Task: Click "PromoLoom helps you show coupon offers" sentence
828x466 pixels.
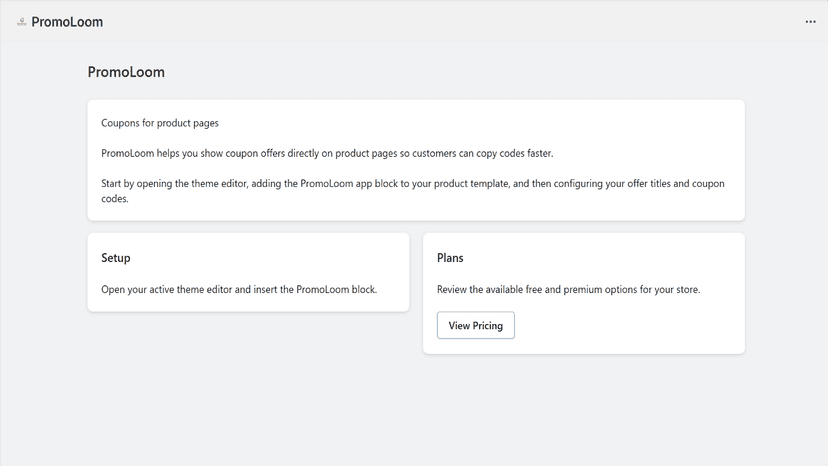Action: [x=327, y=153]
